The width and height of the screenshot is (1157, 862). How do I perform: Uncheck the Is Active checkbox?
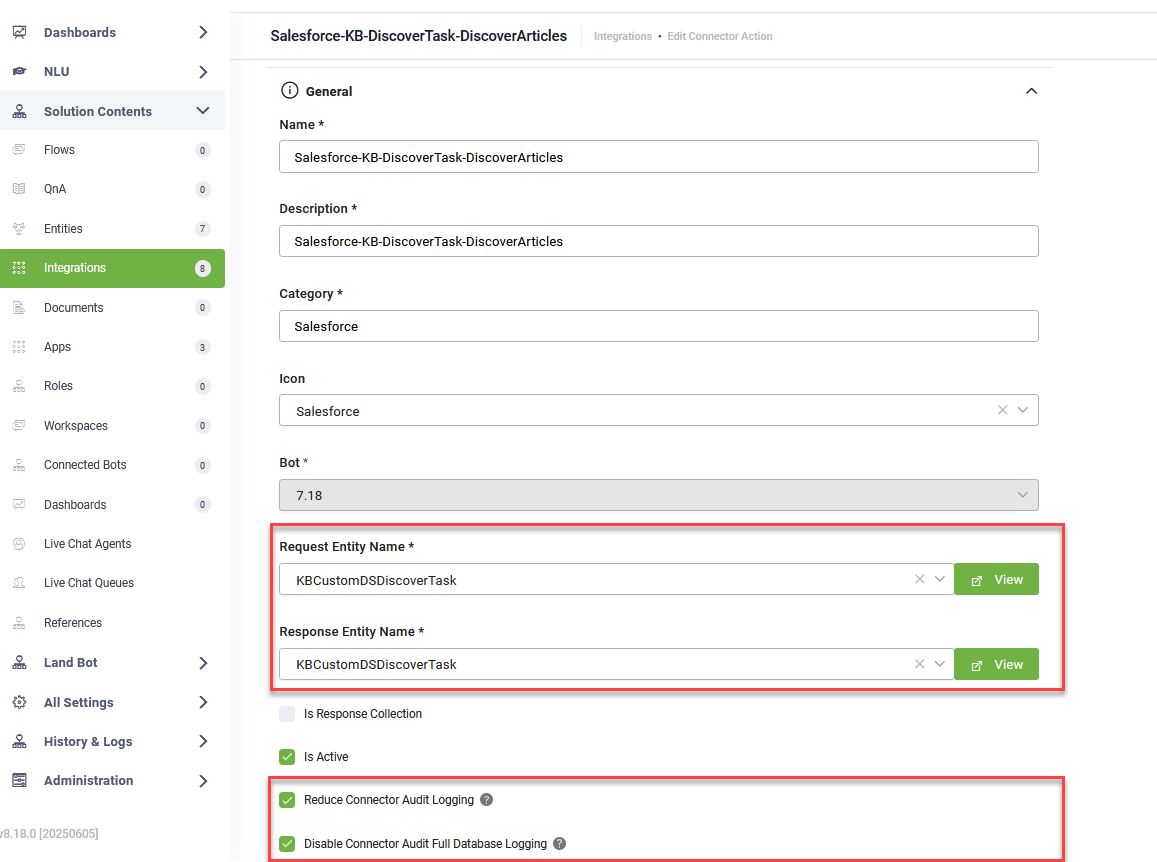tap(287, 756)
